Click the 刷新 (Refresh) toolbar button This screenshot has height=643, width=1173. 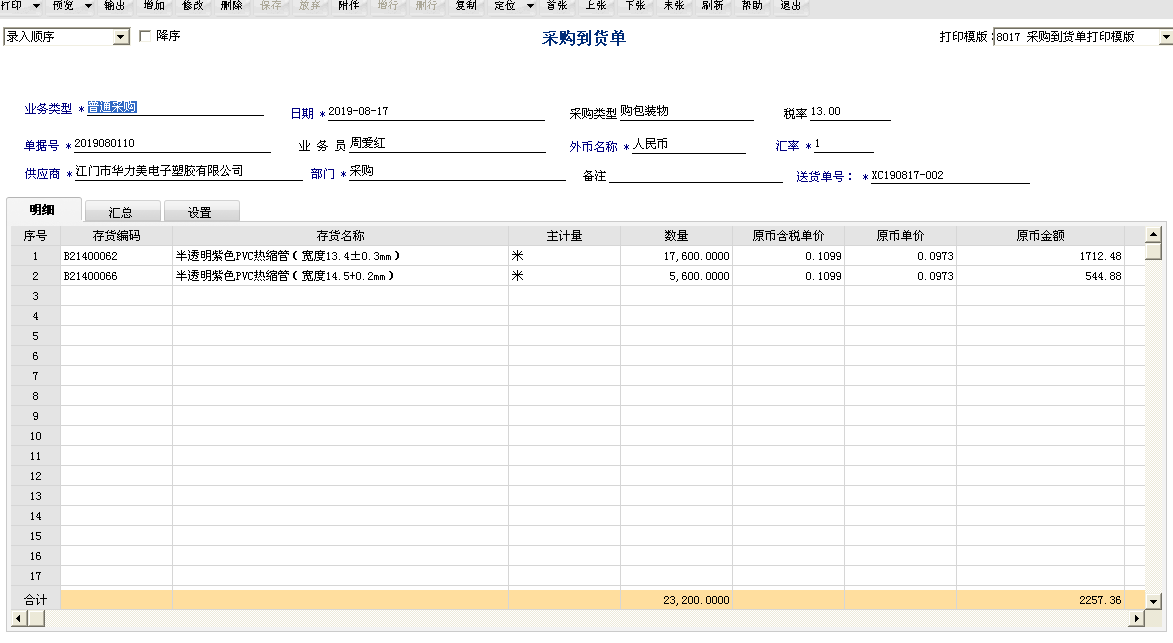[x=712, y=5]
